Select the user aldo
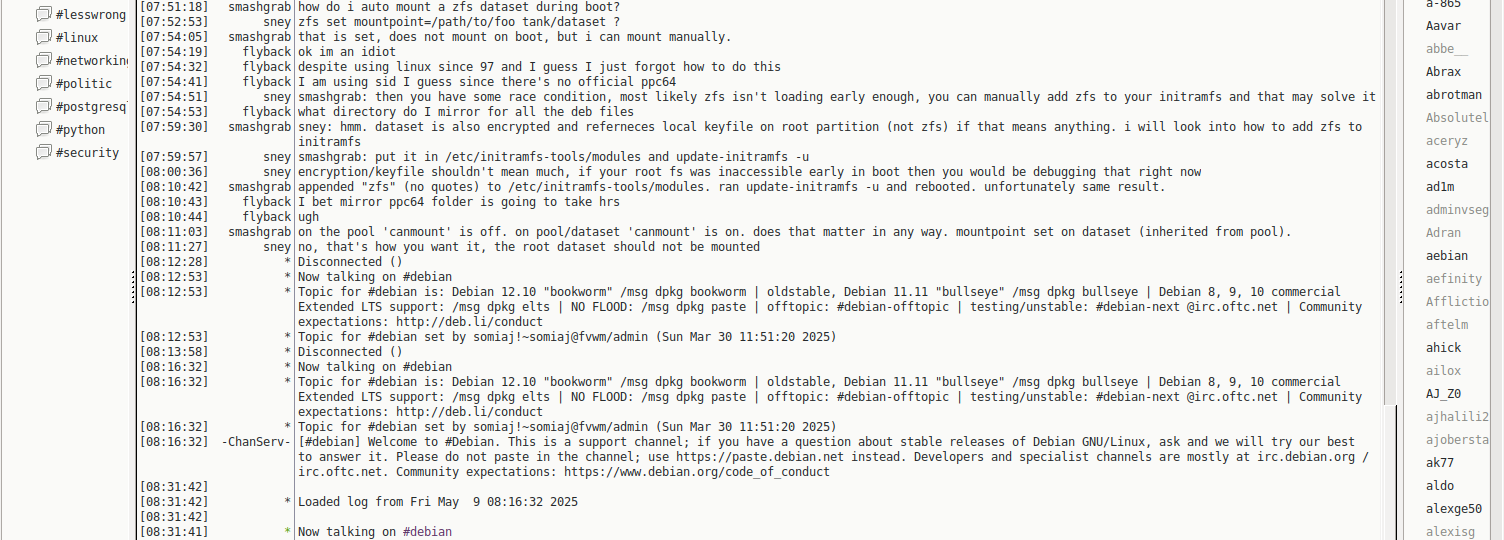1504x540 pixels. (1440, 486)
